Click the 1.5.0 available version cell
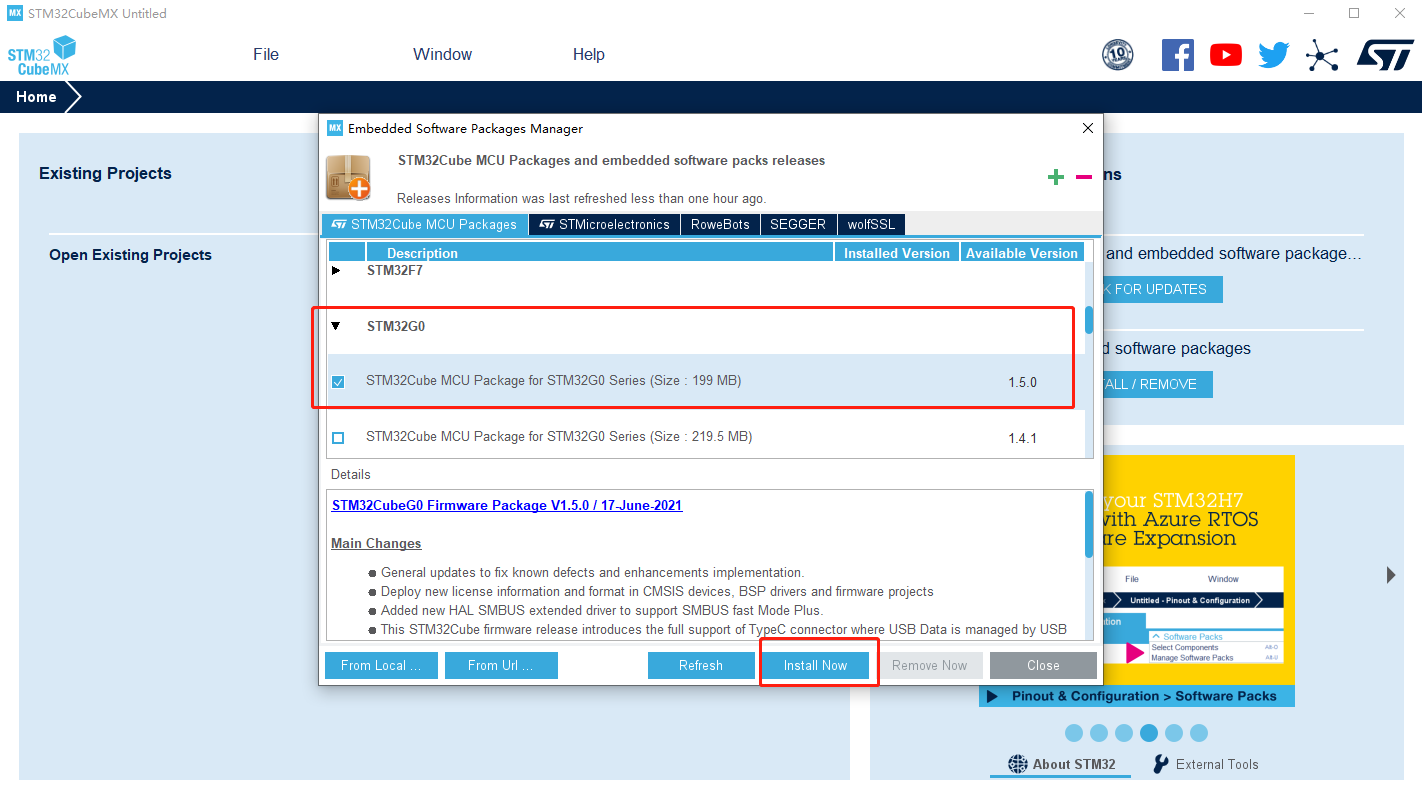 (x=1023, y=382)
